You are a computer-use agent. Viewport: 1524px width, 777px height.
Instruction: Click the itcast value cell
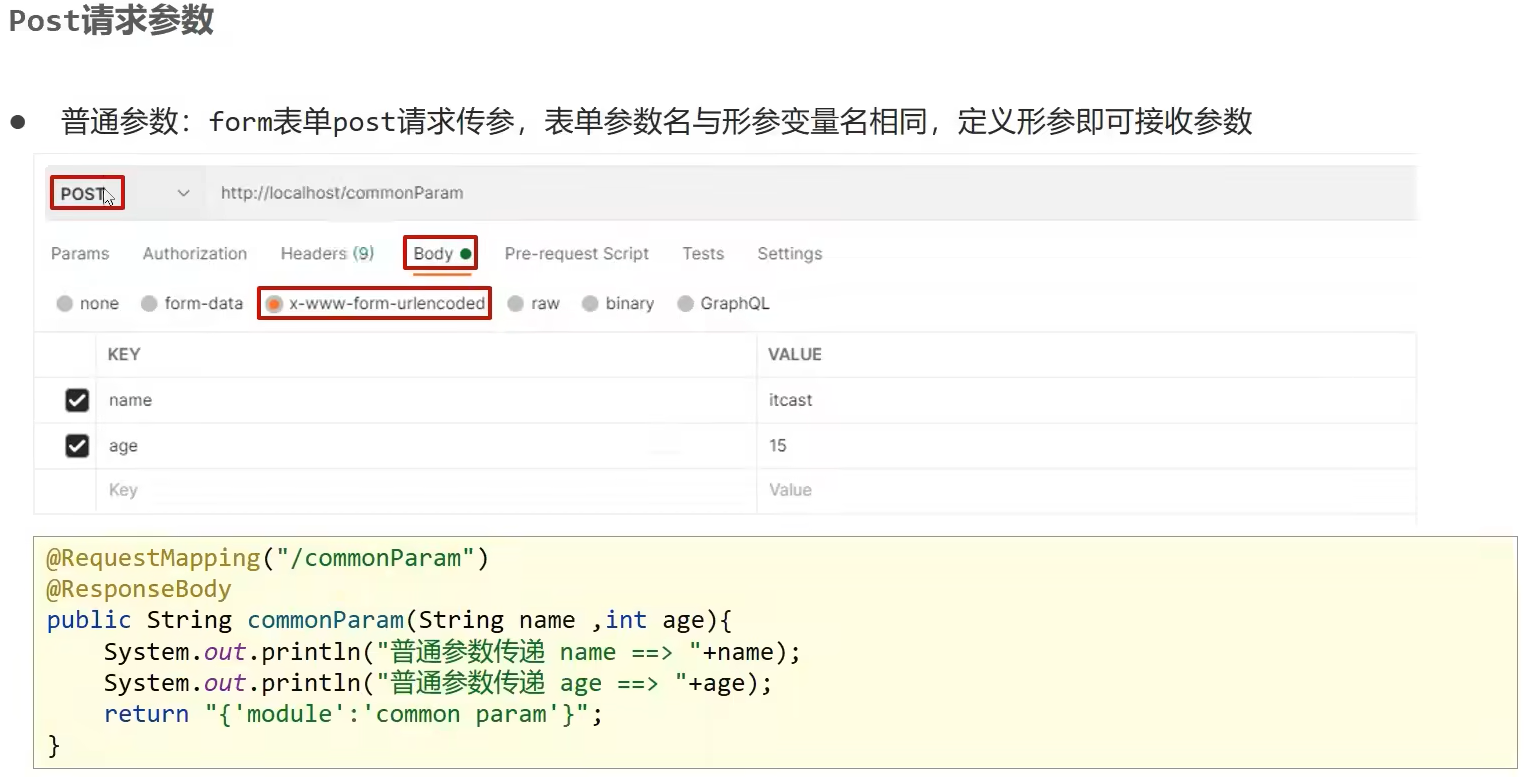tap(1087, 400)
